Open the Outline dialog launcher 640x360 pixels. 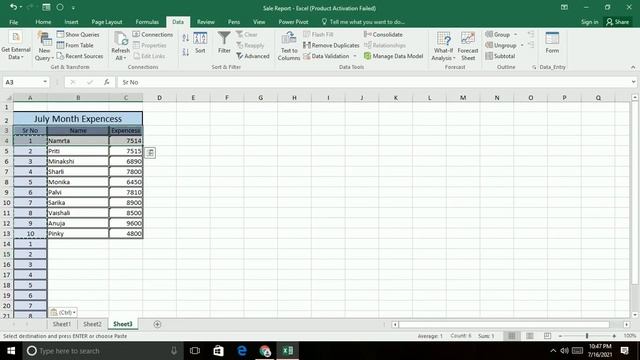[534, 67]
